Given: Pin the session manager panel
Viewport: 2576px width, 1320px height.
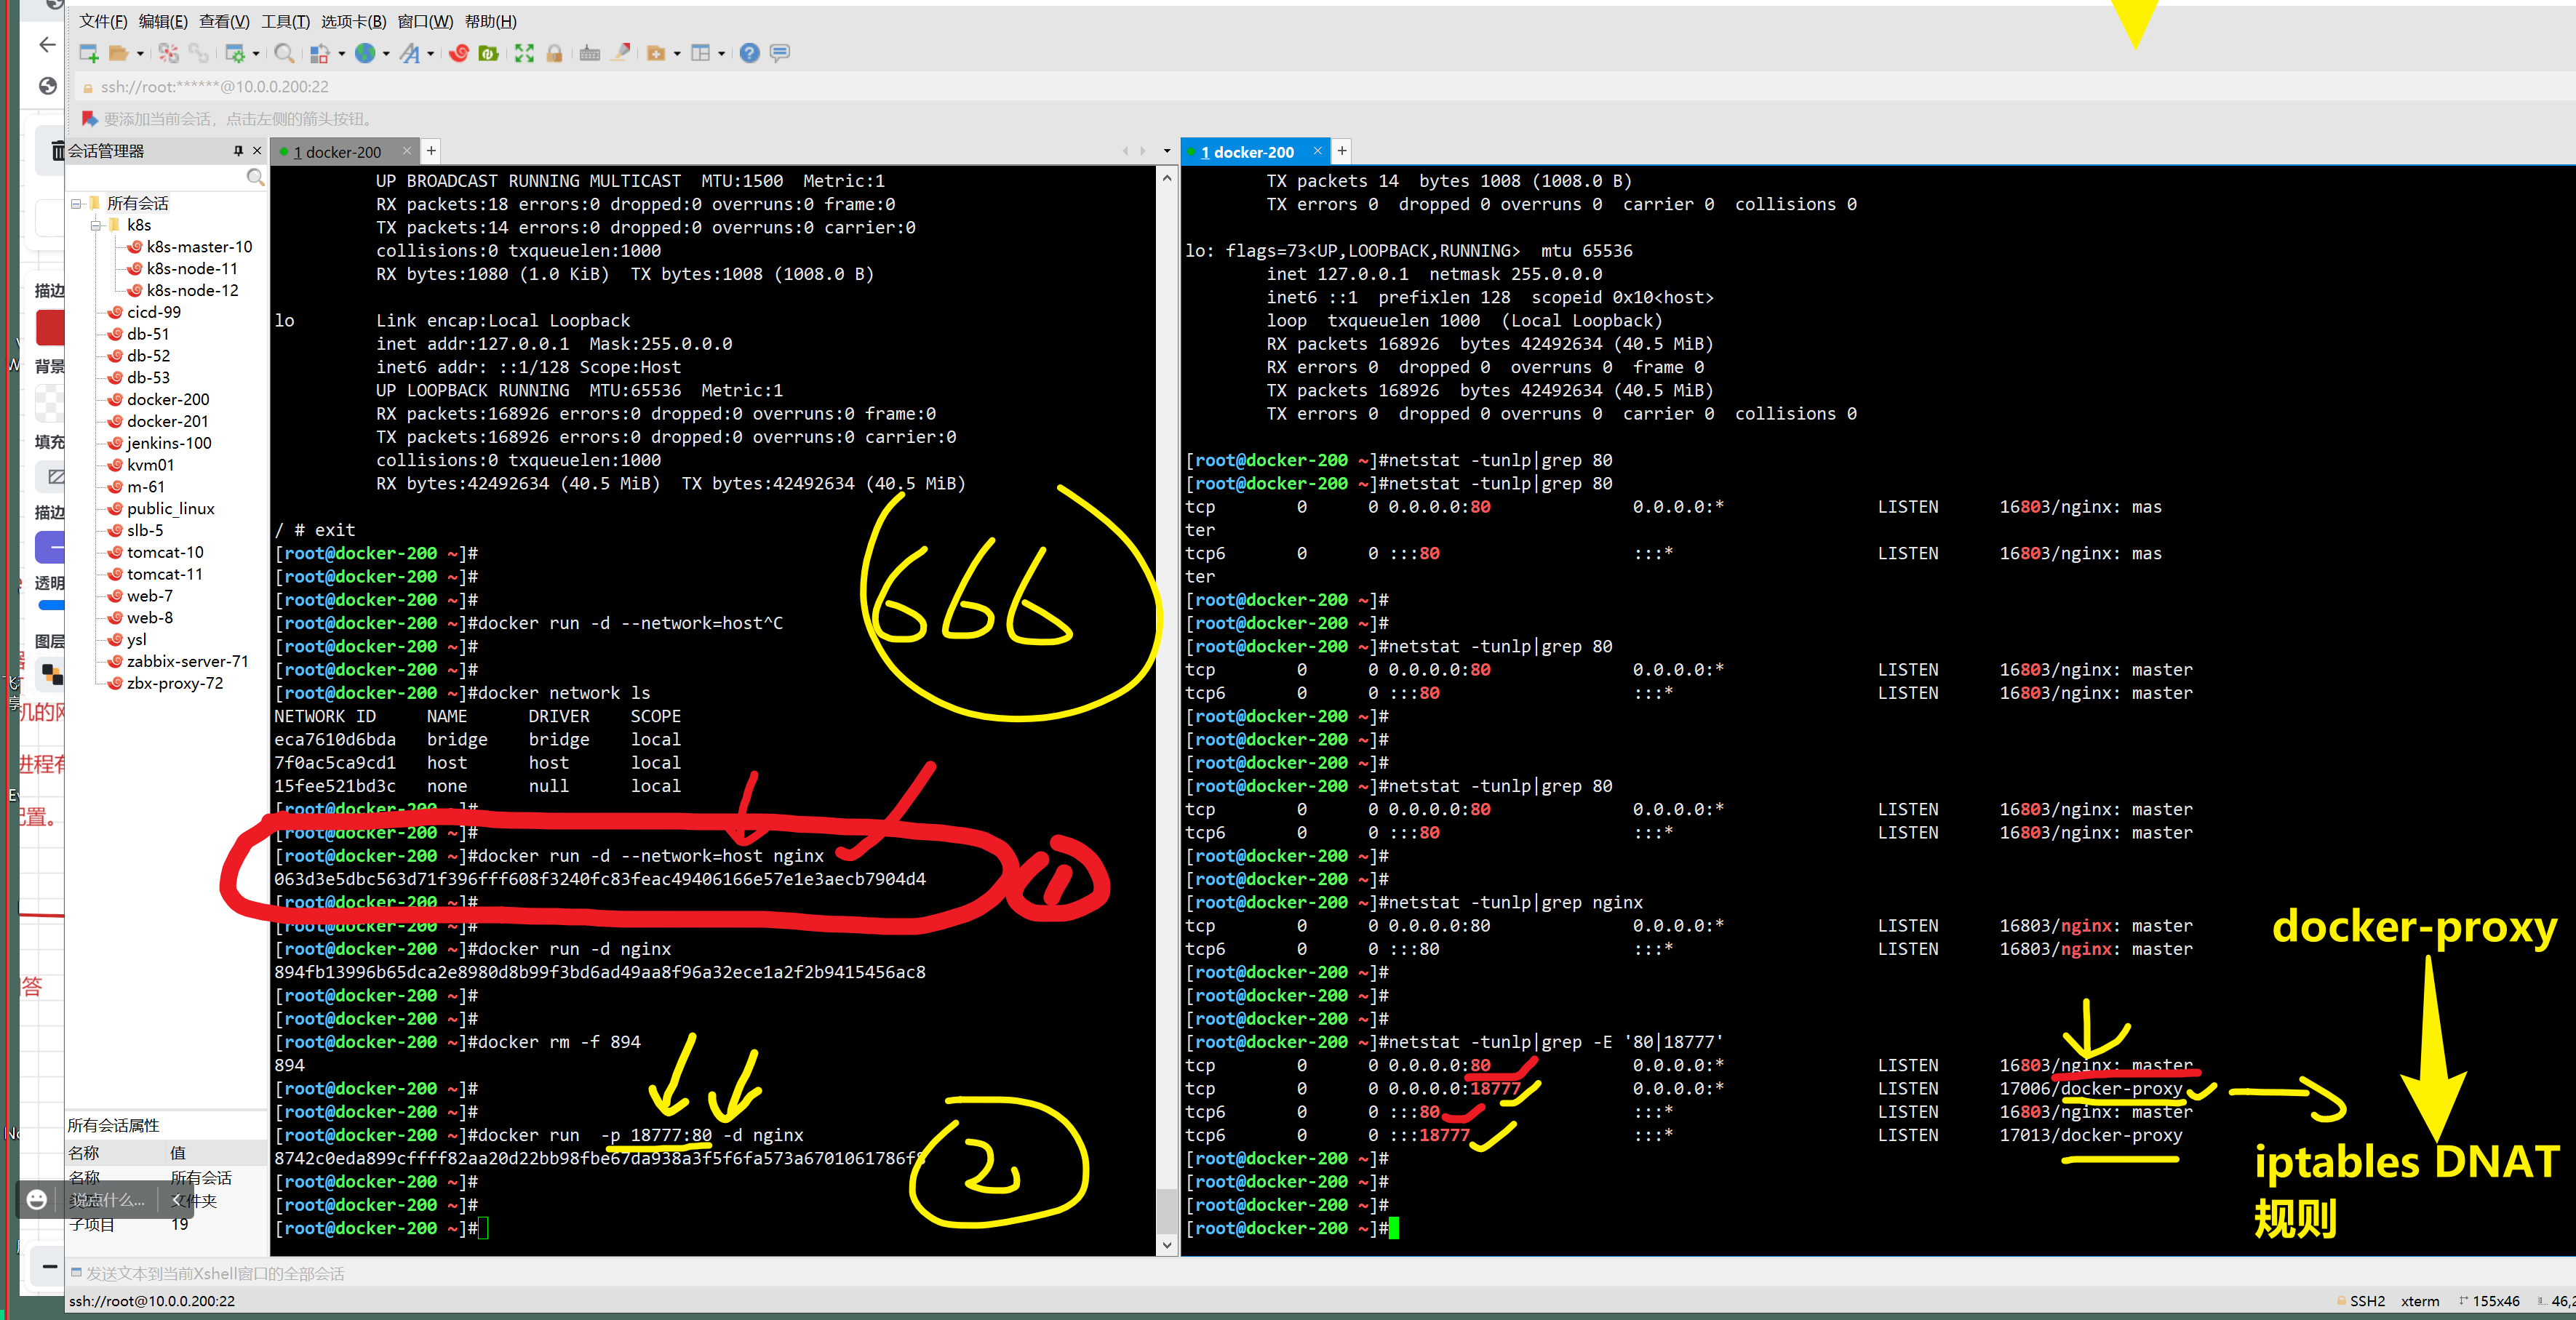Looking at the screenshot, I should pos(238,151).
